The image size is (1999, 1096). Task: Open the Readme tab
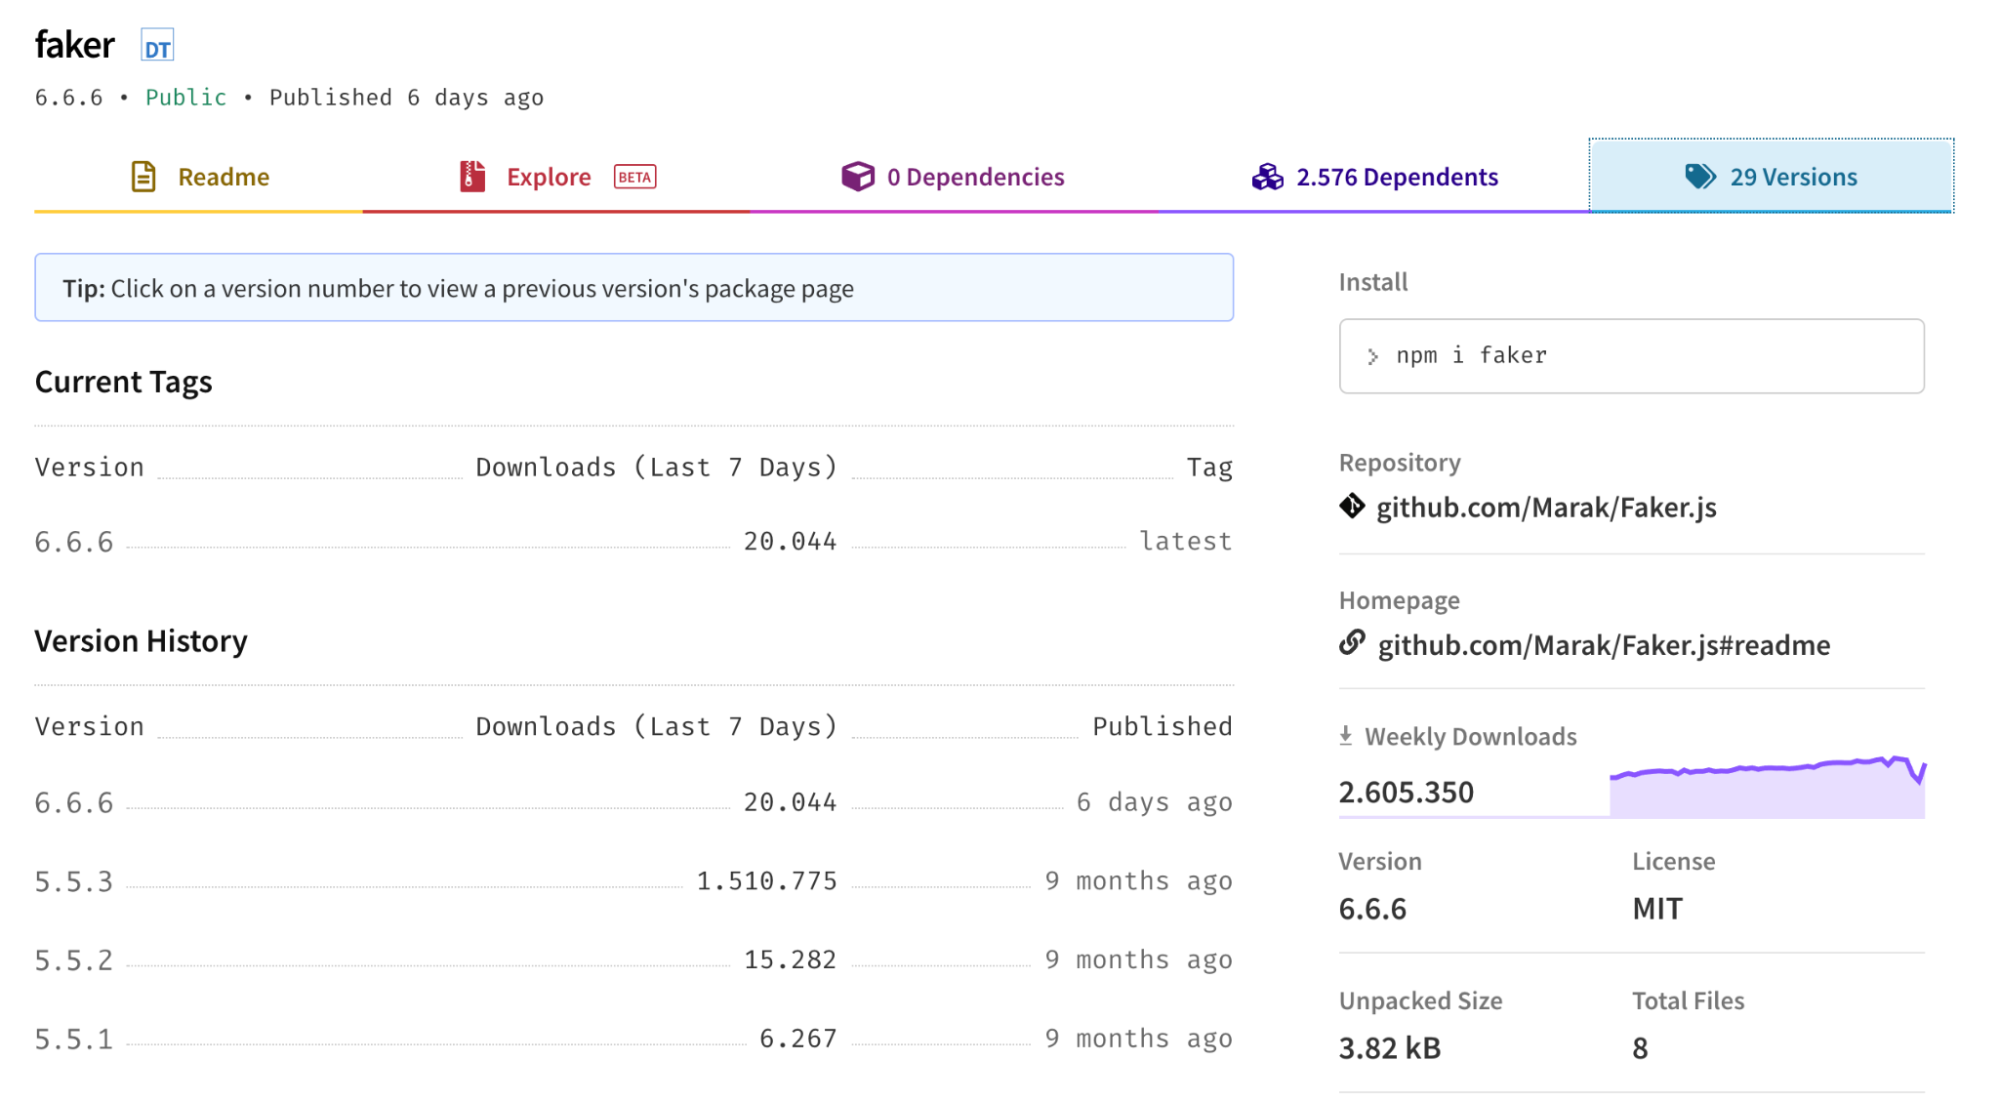click(199, 177)
